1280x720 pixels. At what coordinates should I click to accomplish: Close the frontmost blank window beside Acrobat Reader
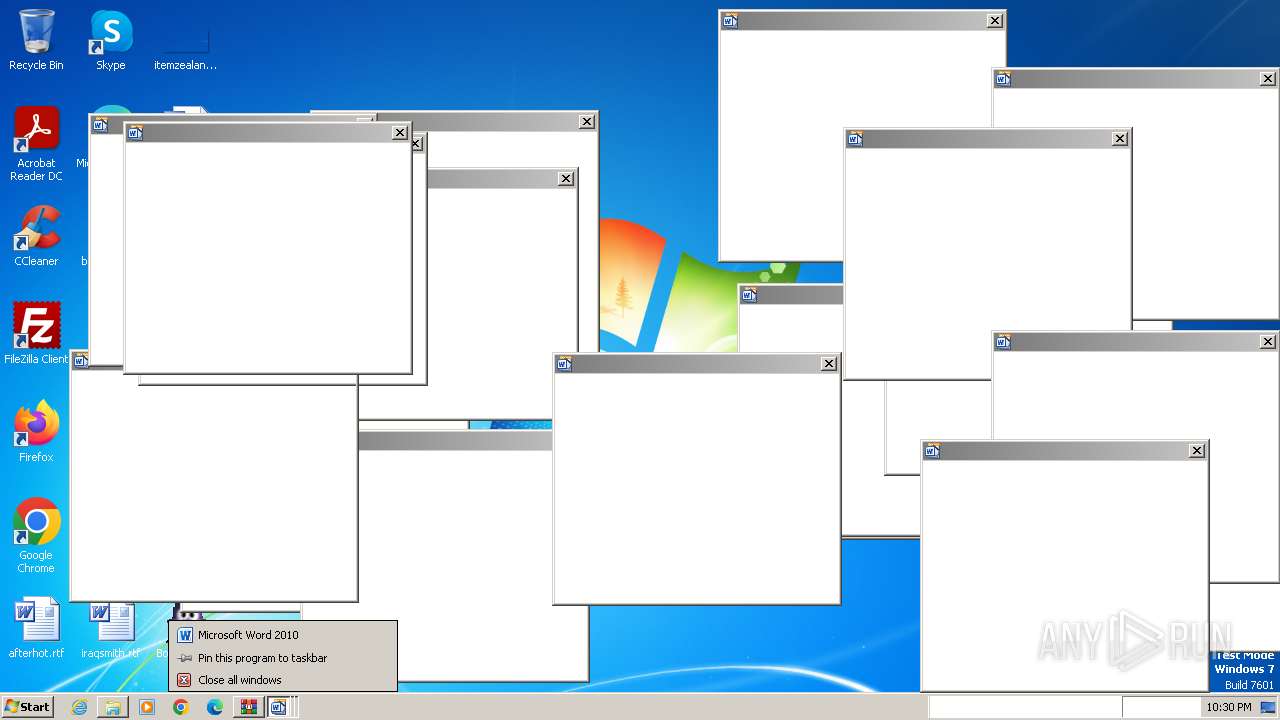tap(400, 133)
